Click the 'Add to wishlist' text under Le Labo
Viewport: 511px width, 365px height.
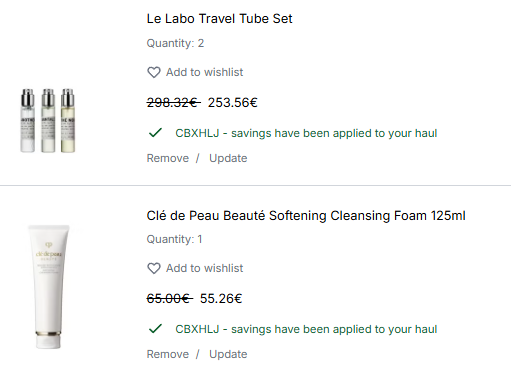click(x=205, y=72)
